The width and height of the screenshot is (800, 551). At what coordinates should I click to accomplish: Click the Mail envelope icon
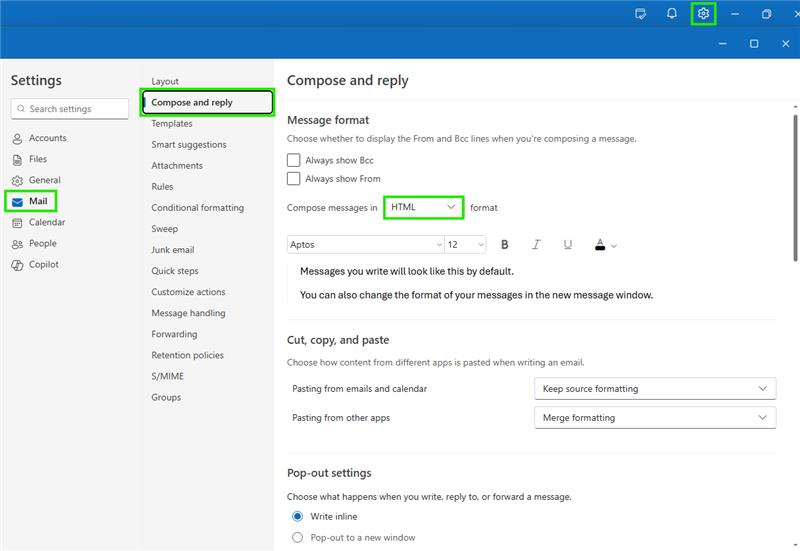coord(17,202)
